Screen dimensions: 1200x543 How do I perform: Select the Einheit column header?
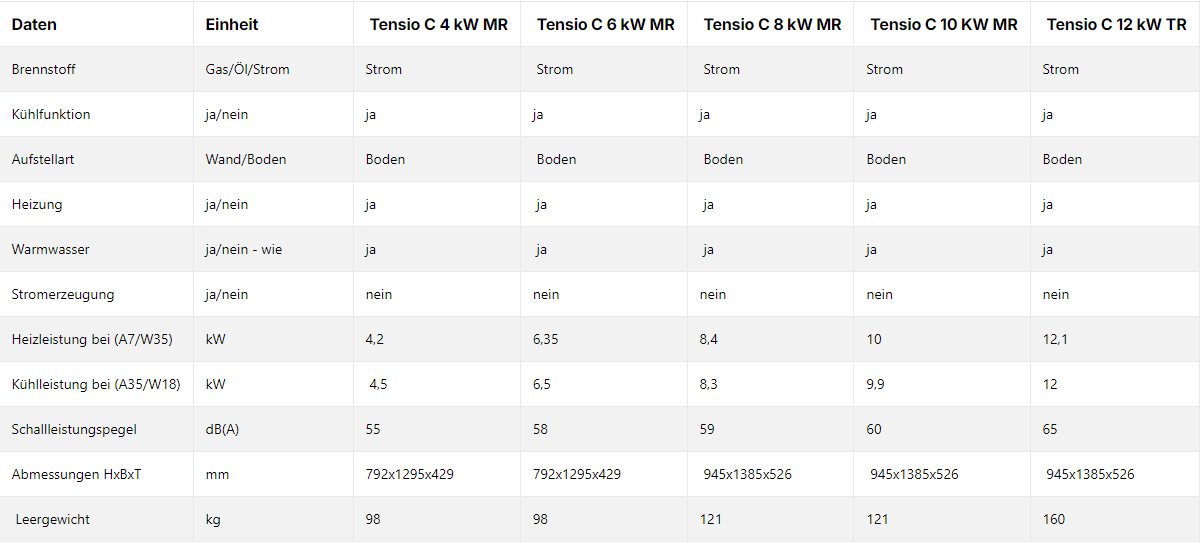[x=231, y=25]
